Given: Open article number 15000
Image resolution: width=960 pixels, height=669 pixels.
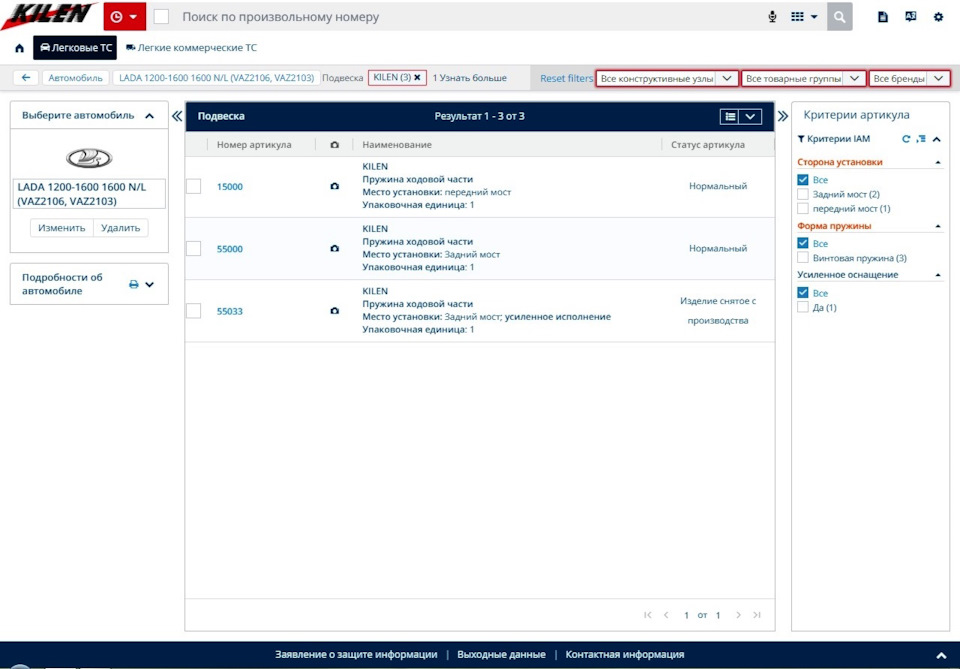Looking at the screenshot, I should [x=230, y=187].
